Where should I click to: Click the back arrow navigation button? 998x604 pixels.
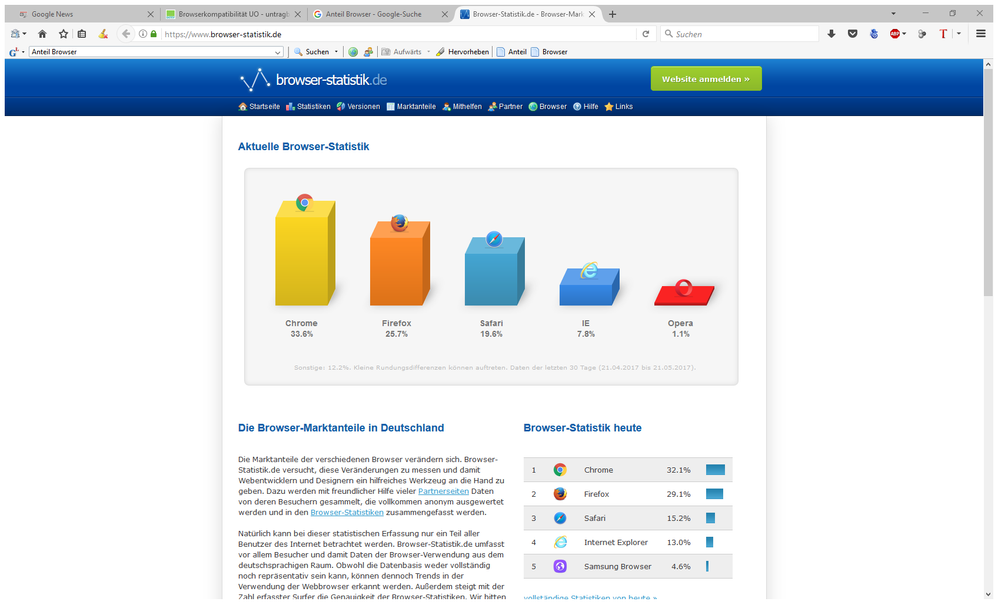click(x=126, y=34)
